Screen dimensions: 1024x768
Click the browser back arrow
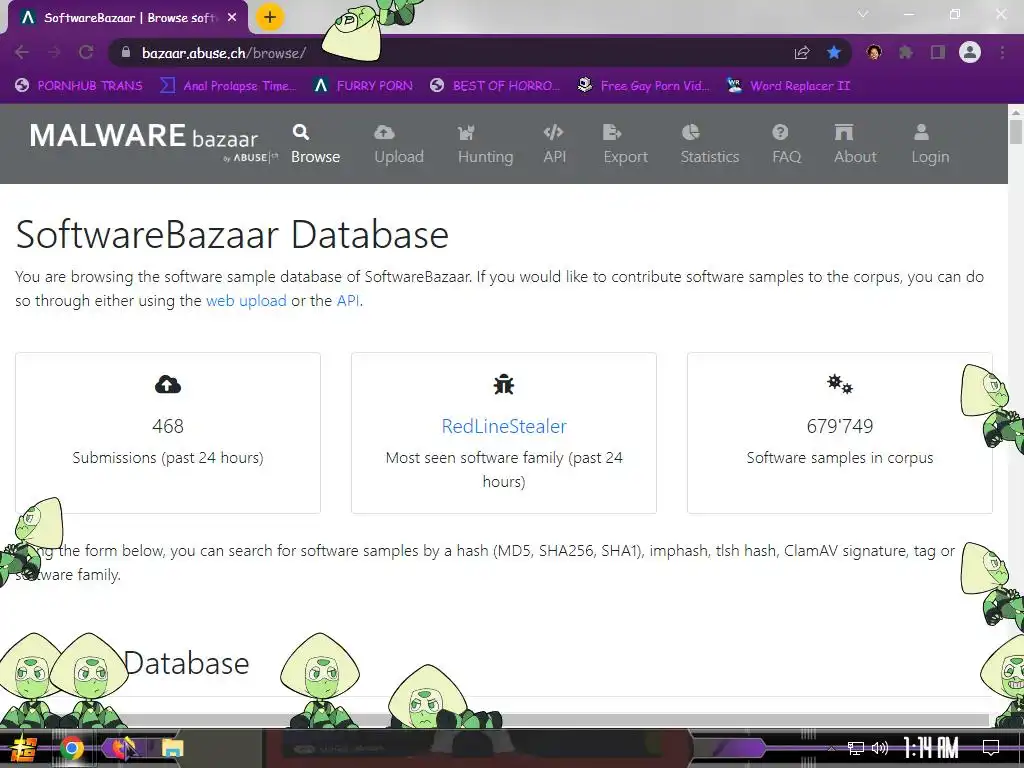point(22,52)
